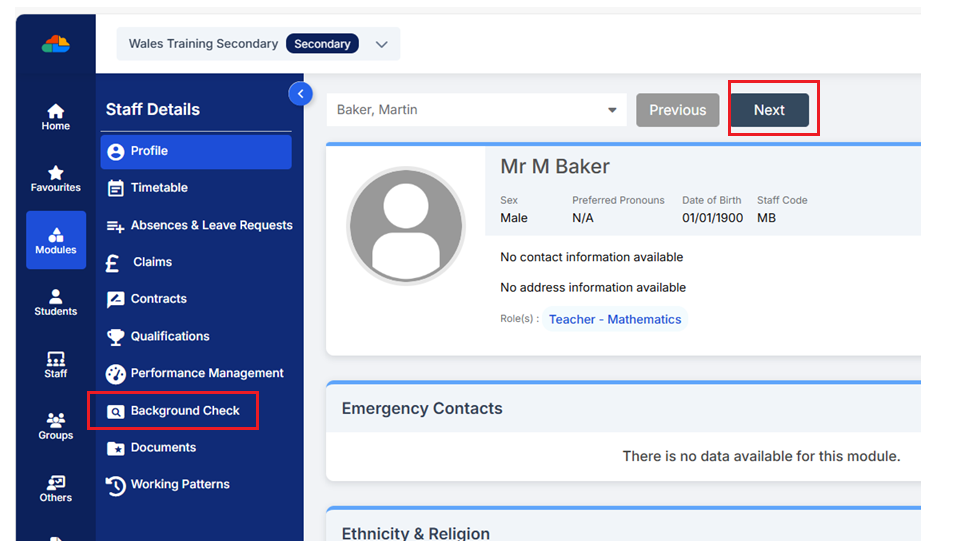Open Favourites star icon
The height and width of the screenshot is (558, 968).
tap(55, 179)
